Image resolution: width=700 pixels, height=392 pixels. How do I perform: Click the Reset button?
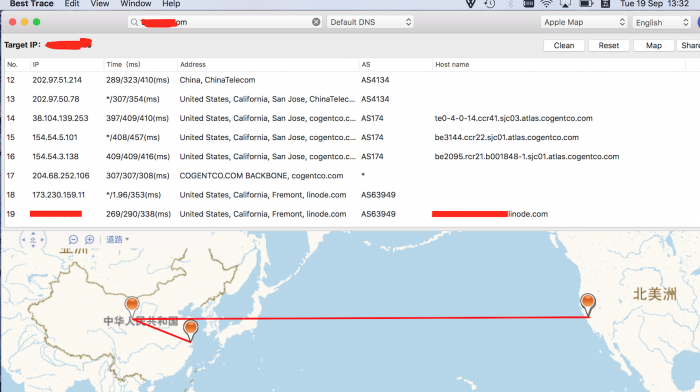608,46
